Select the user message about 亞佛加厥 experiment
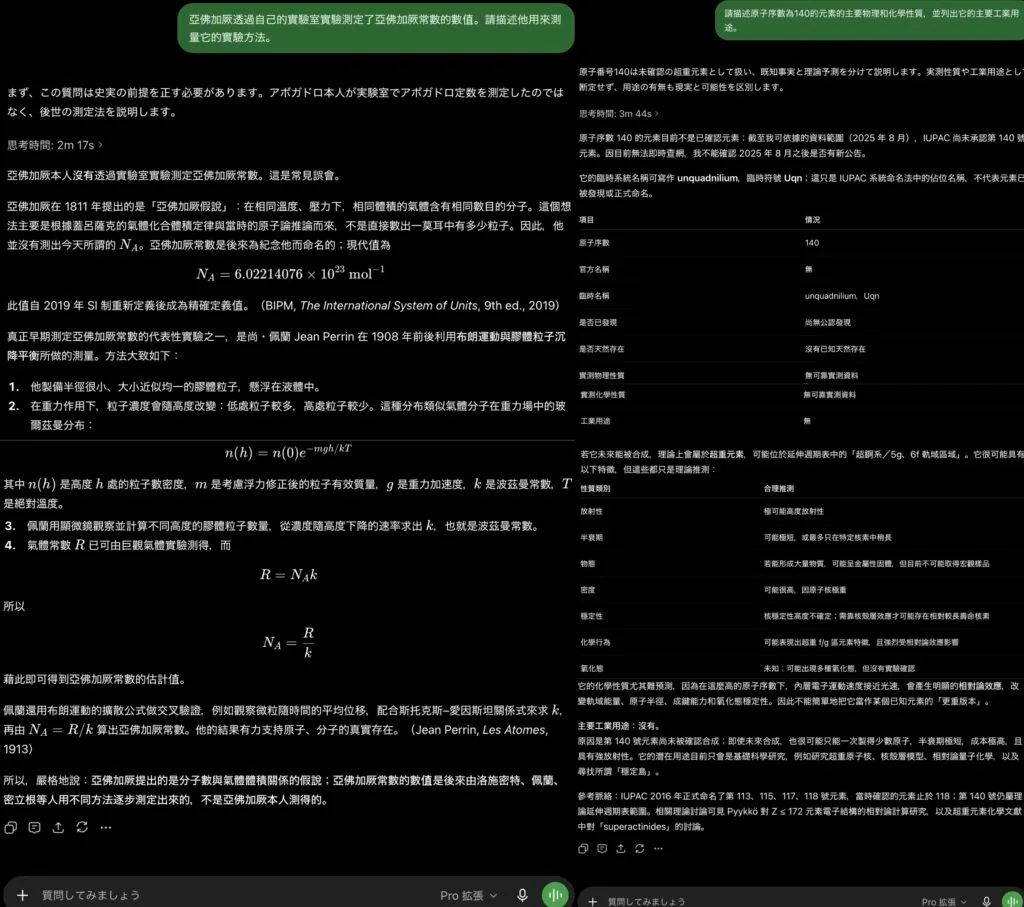This screenshot has height=907, width=1024. pyautogui.click(x=376, y=28)
